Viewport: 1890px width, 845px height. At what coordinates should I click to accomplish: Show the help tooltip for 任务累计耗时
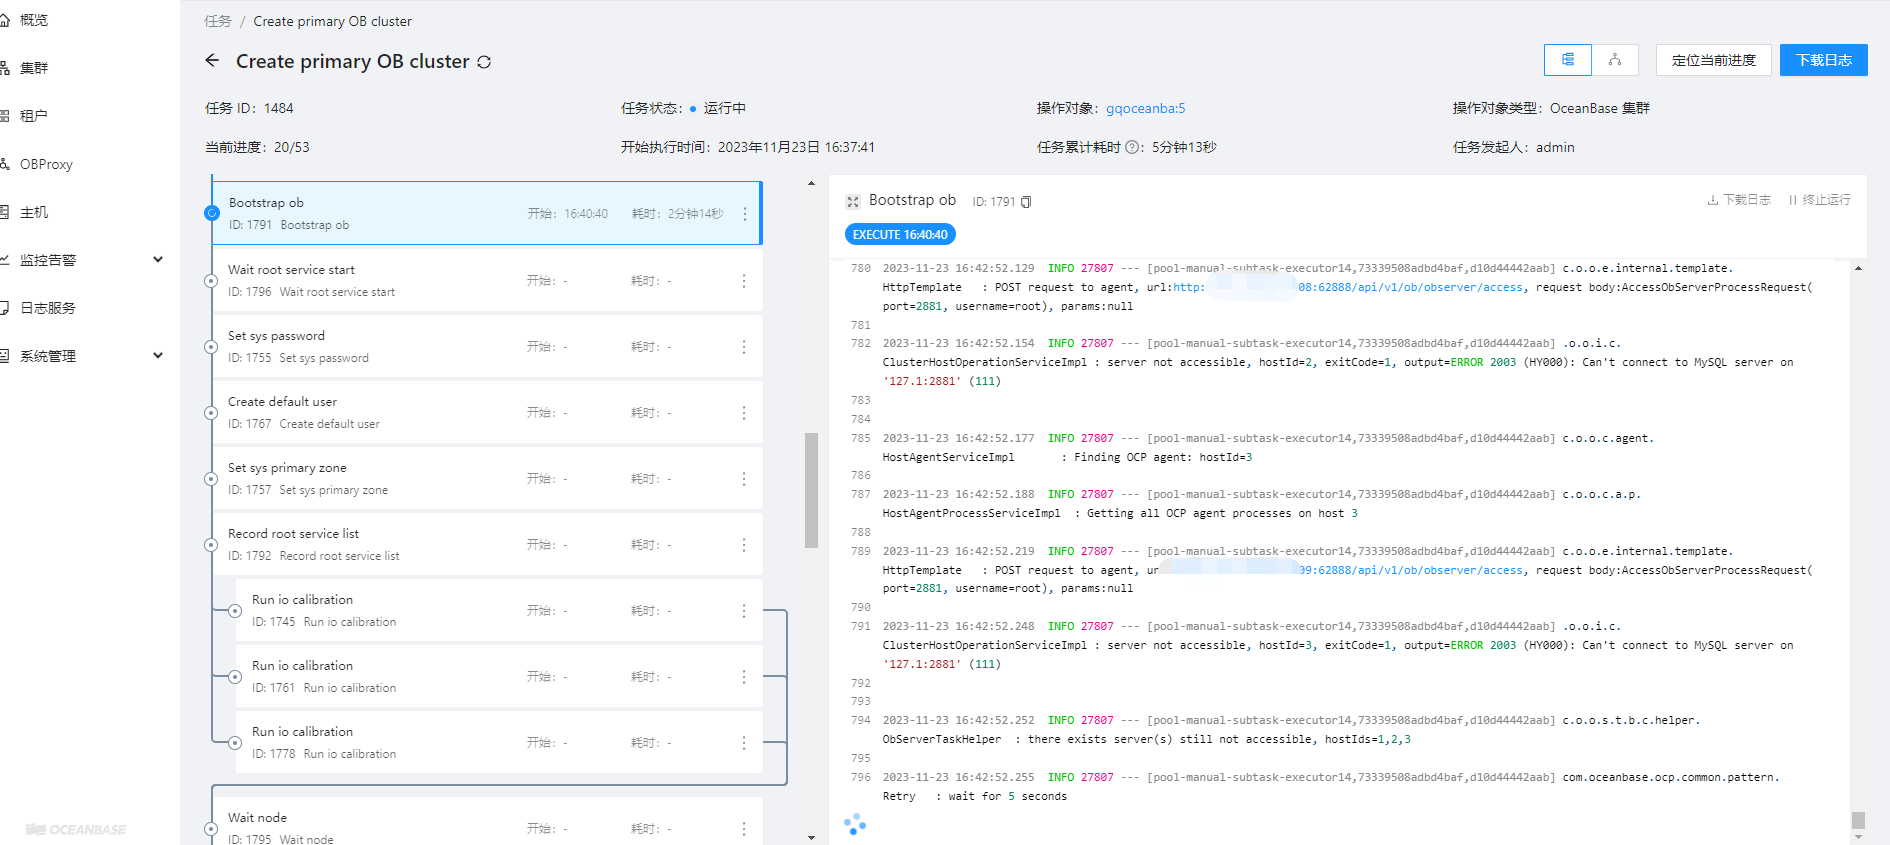(x=1132, y=147)
